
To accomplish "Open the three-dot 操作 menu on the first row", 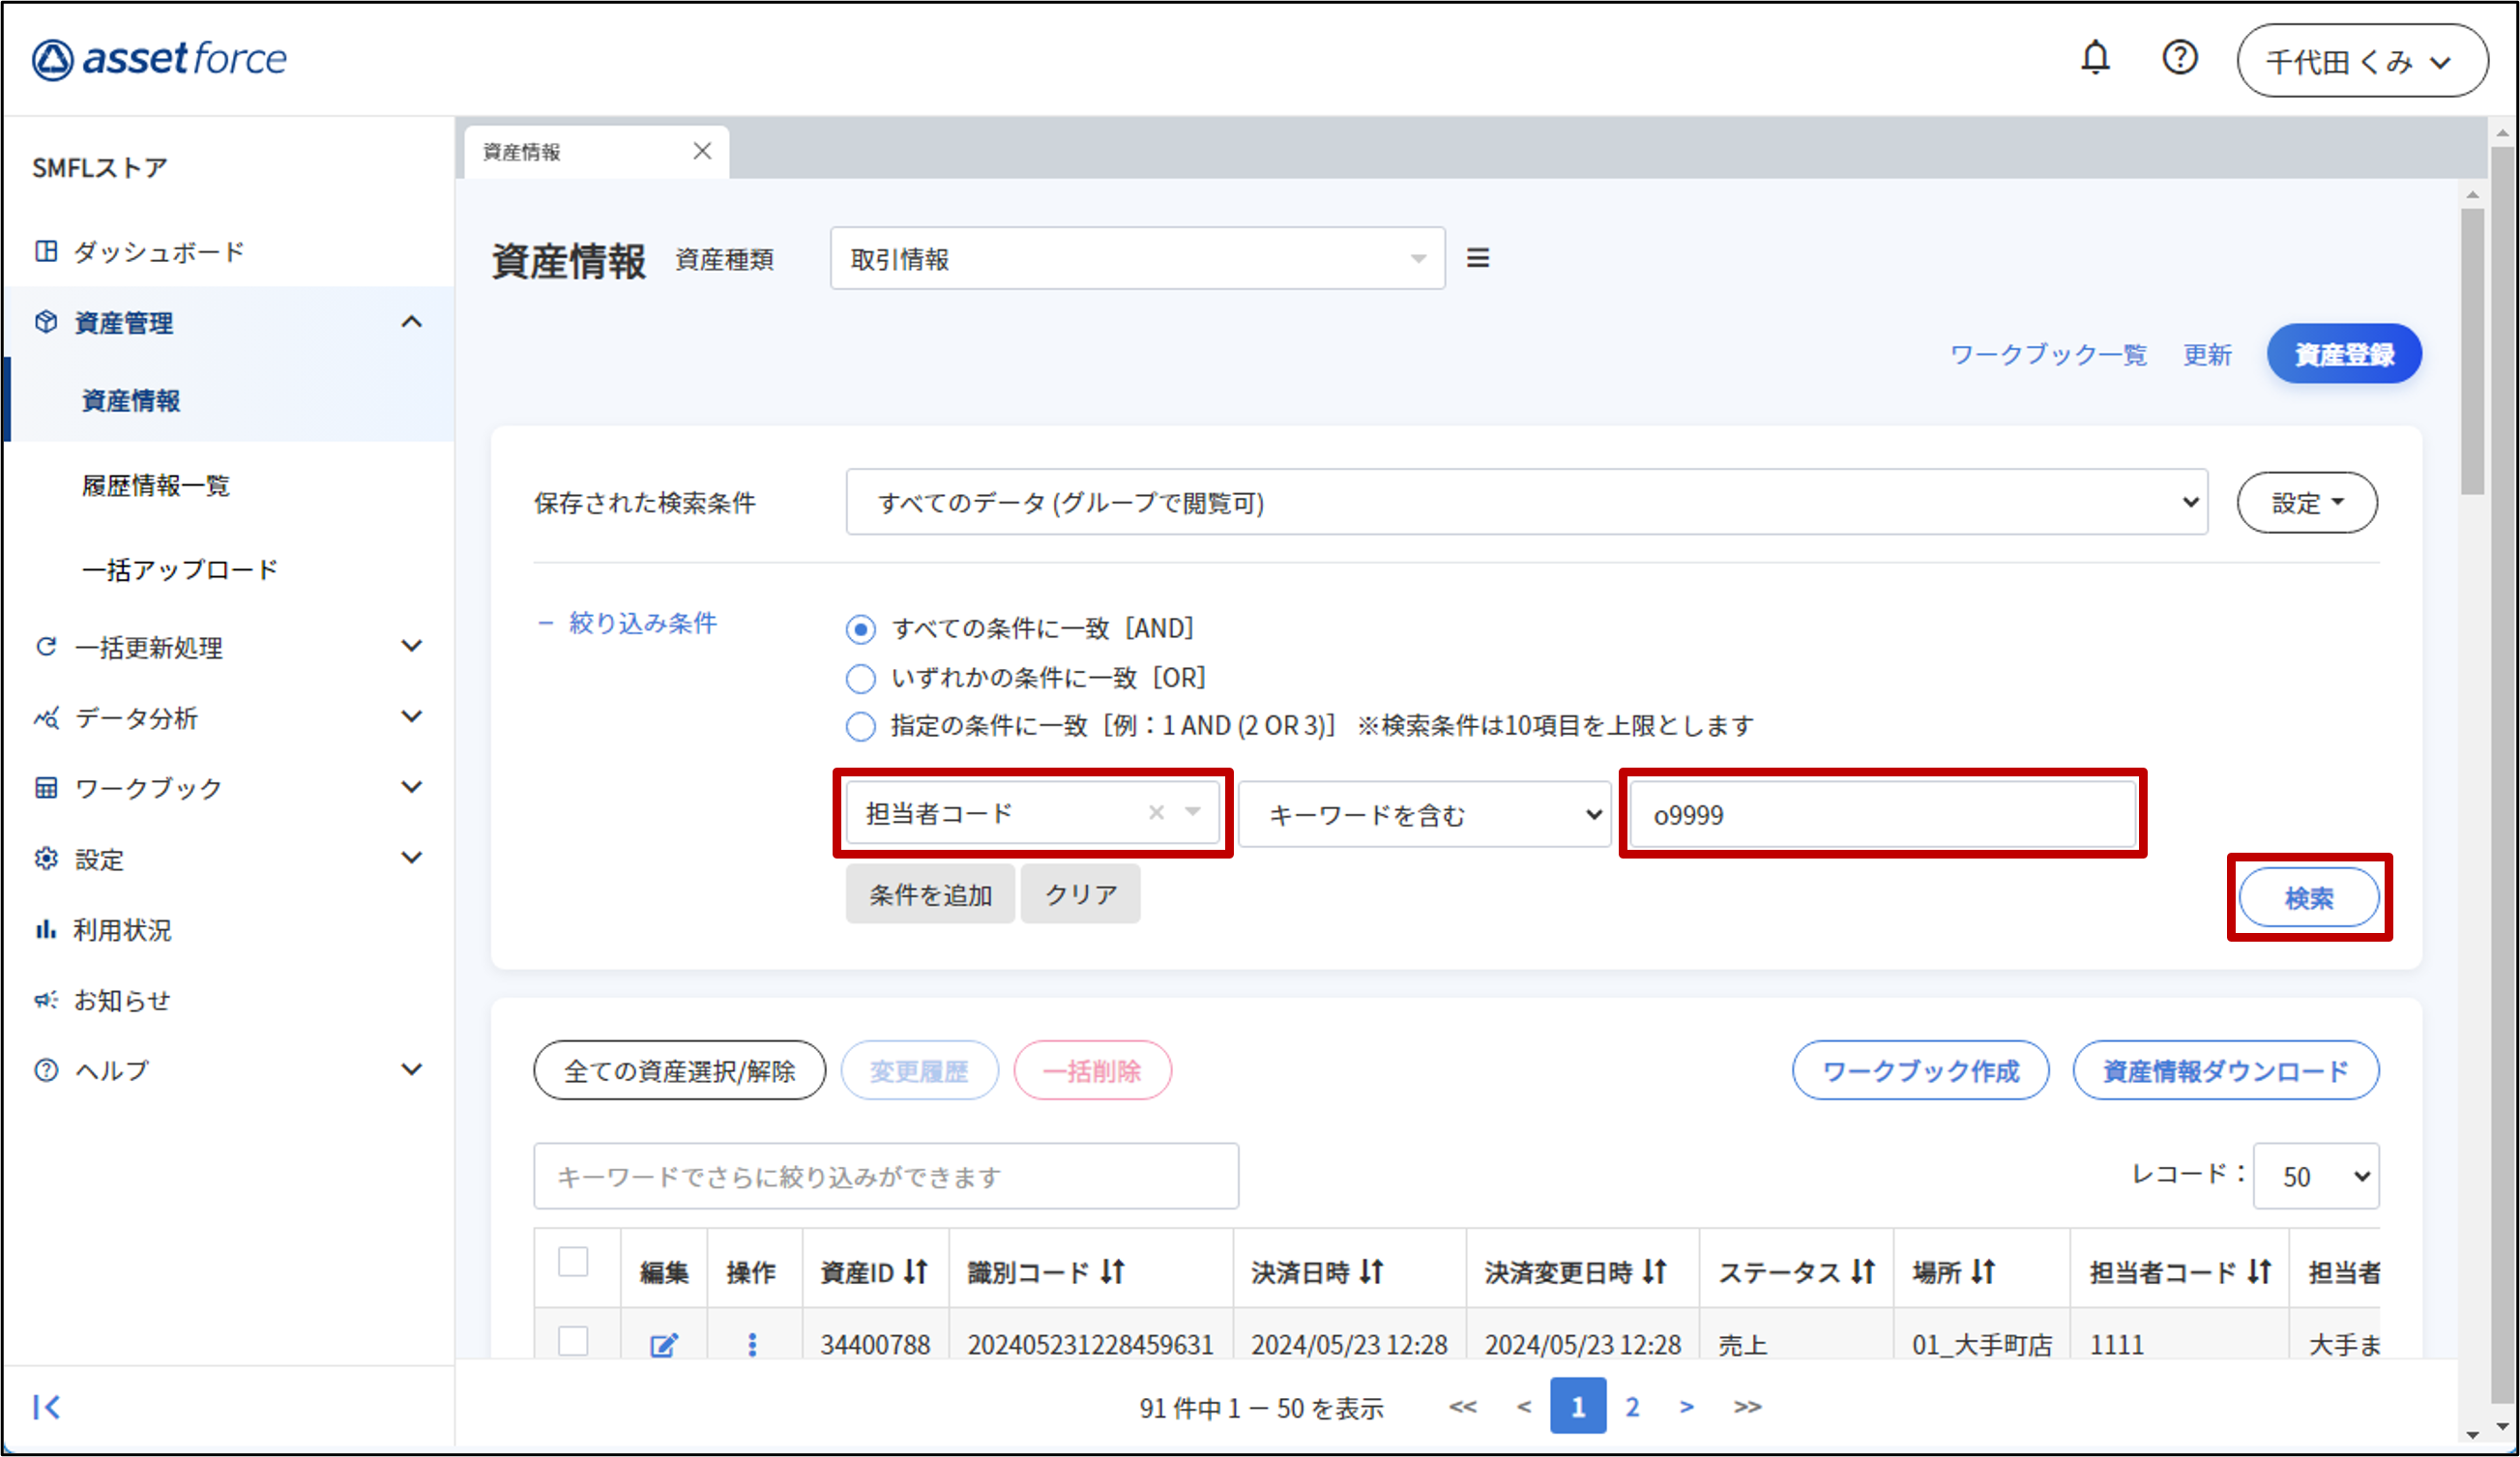I will point(753,1343).
